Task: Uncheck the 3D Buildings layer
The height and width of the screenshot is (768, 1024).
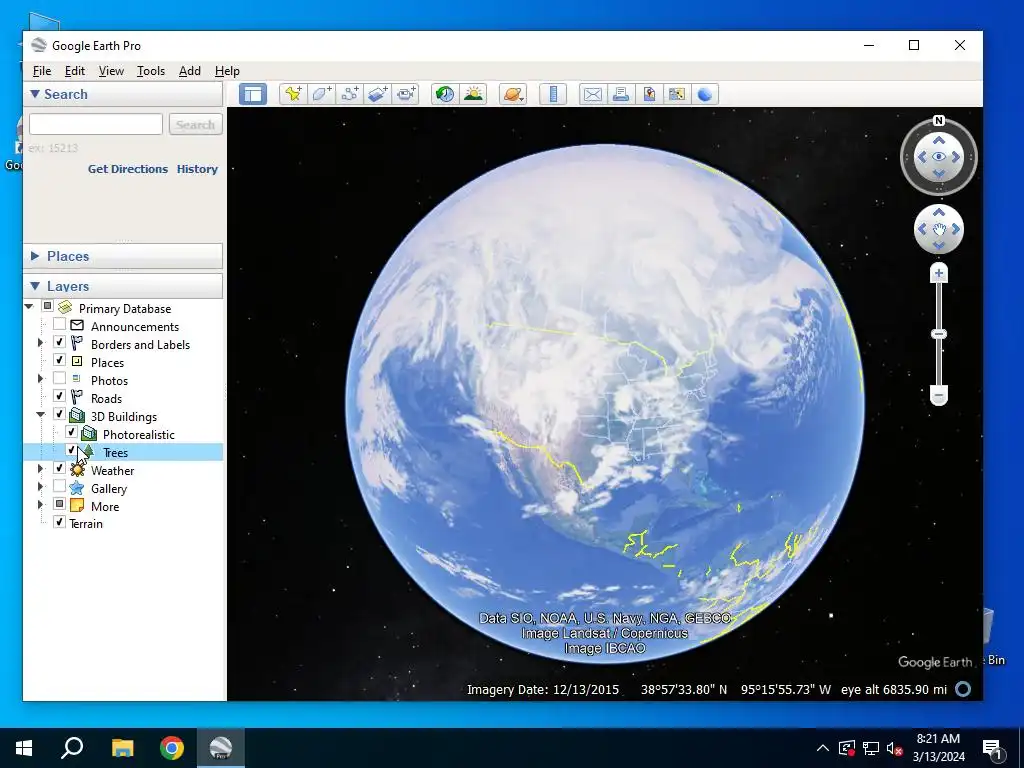Action: (59, 414)
